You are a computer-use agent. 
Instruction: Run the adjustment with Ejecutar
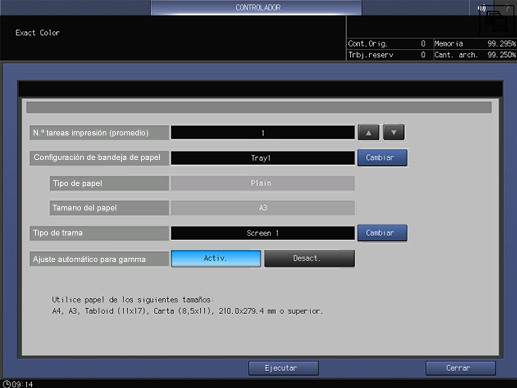(283, 368)
